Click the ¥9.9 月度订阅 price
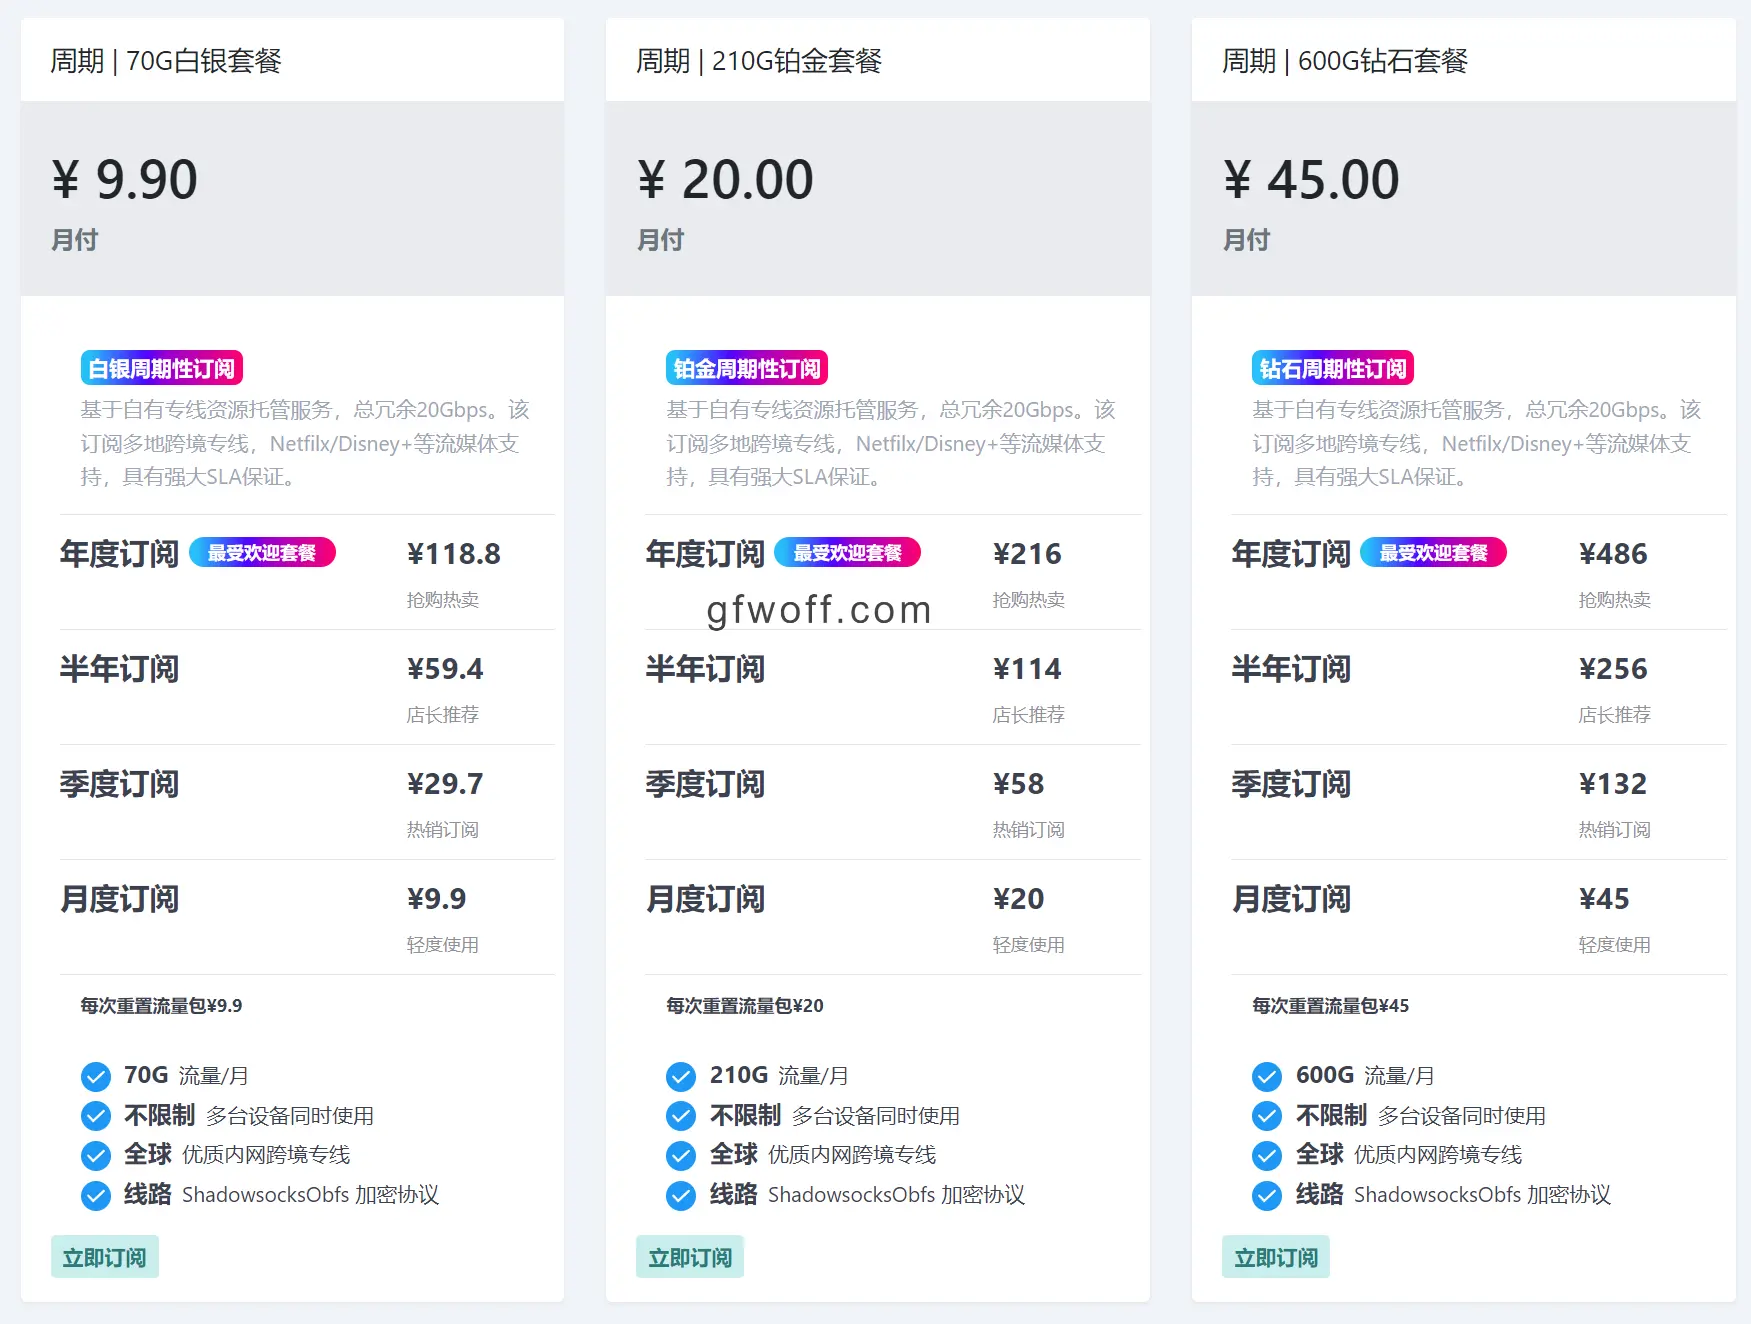 pyautogui.click(x=436, y=899)
